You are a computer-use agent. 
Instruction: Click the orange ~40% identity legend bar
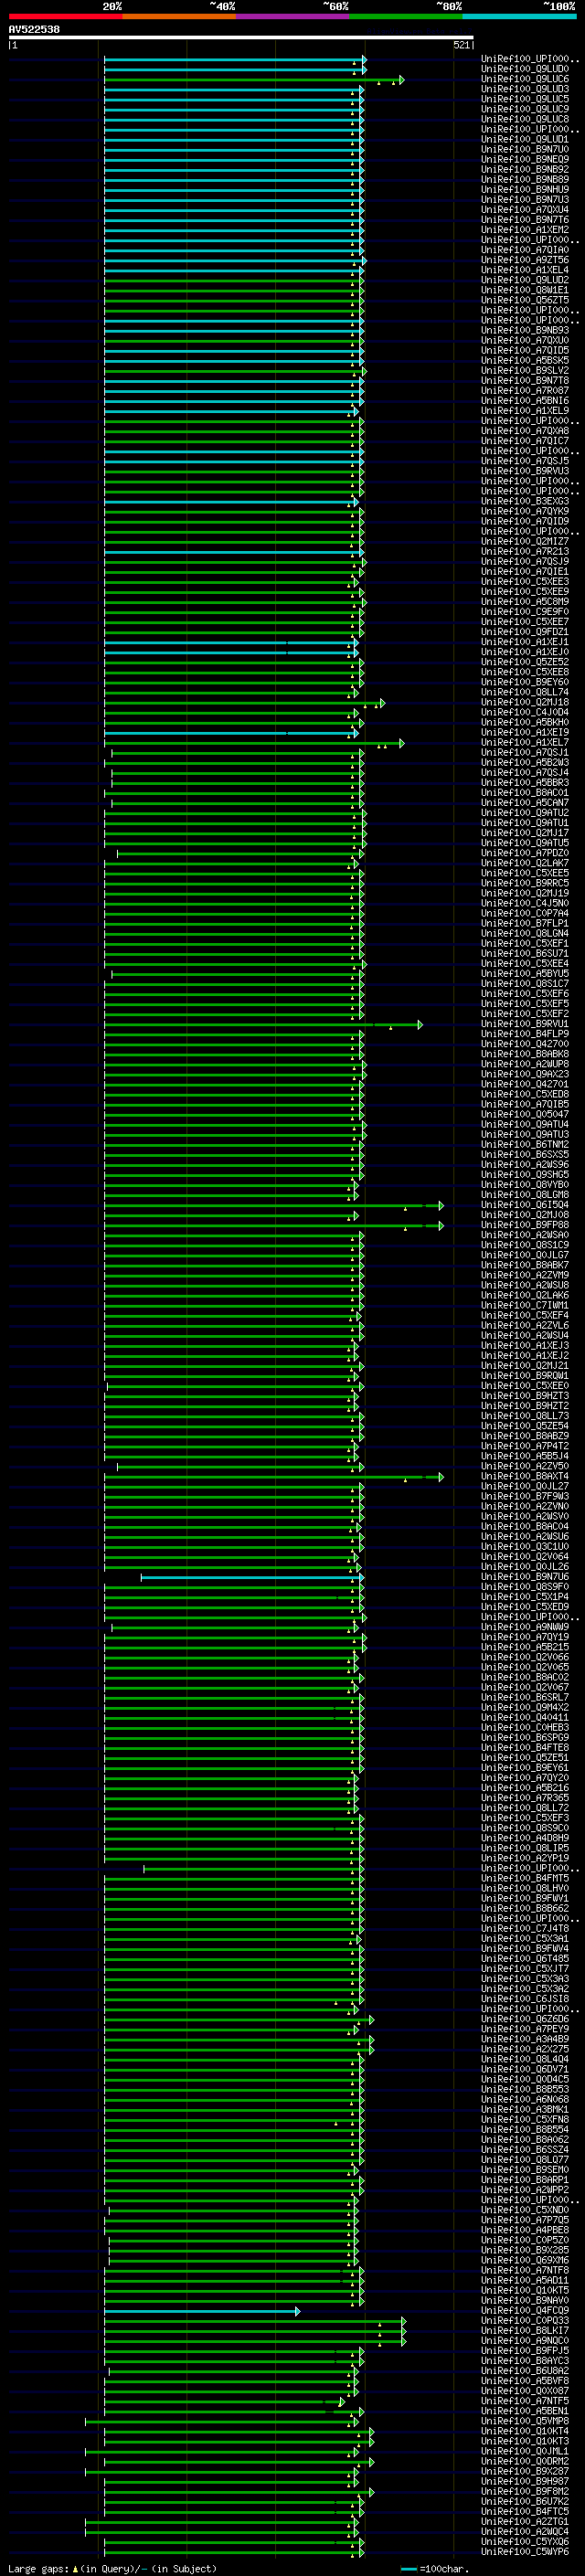(x=179, y=16)
